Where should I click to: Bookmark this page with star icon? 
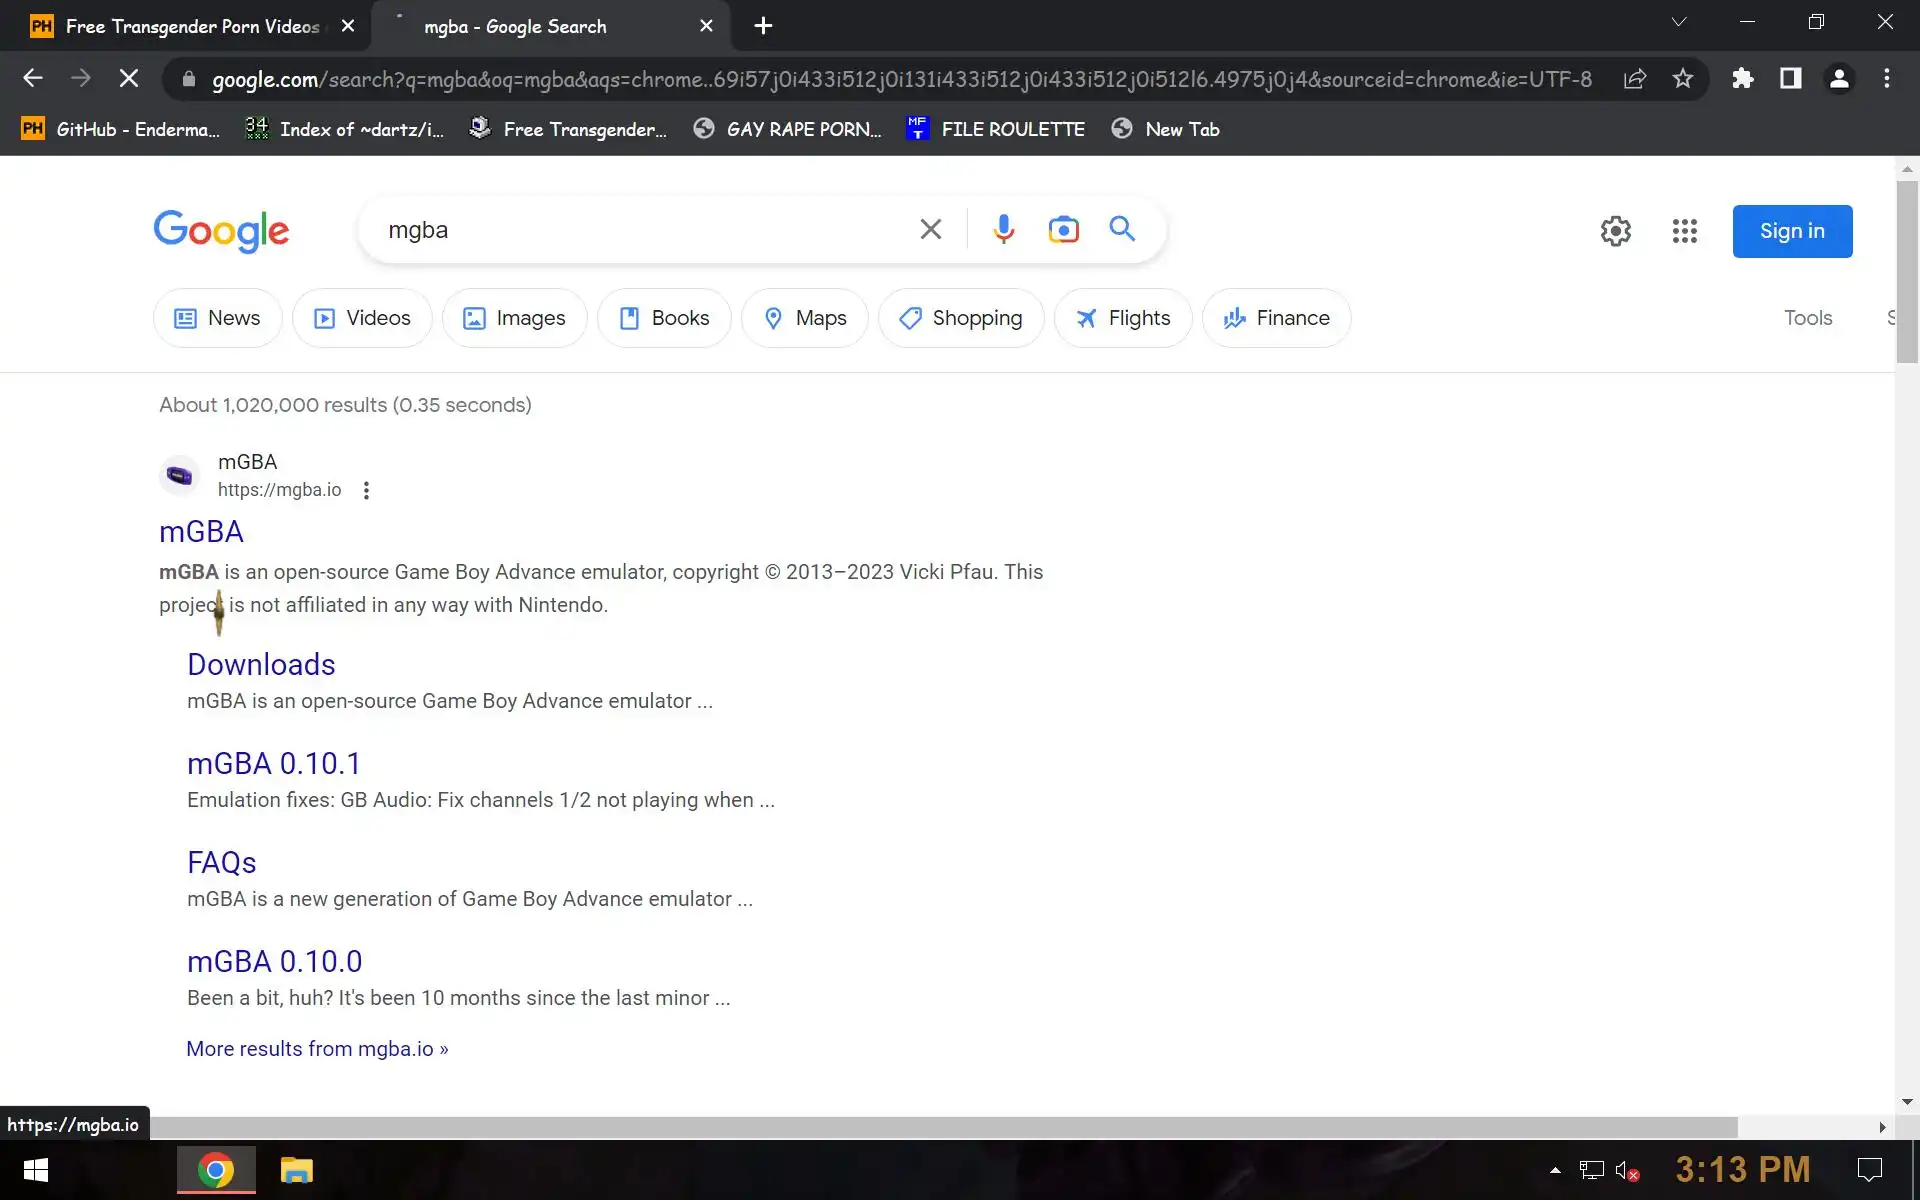pyautogui.click(x=1683, y=79)
